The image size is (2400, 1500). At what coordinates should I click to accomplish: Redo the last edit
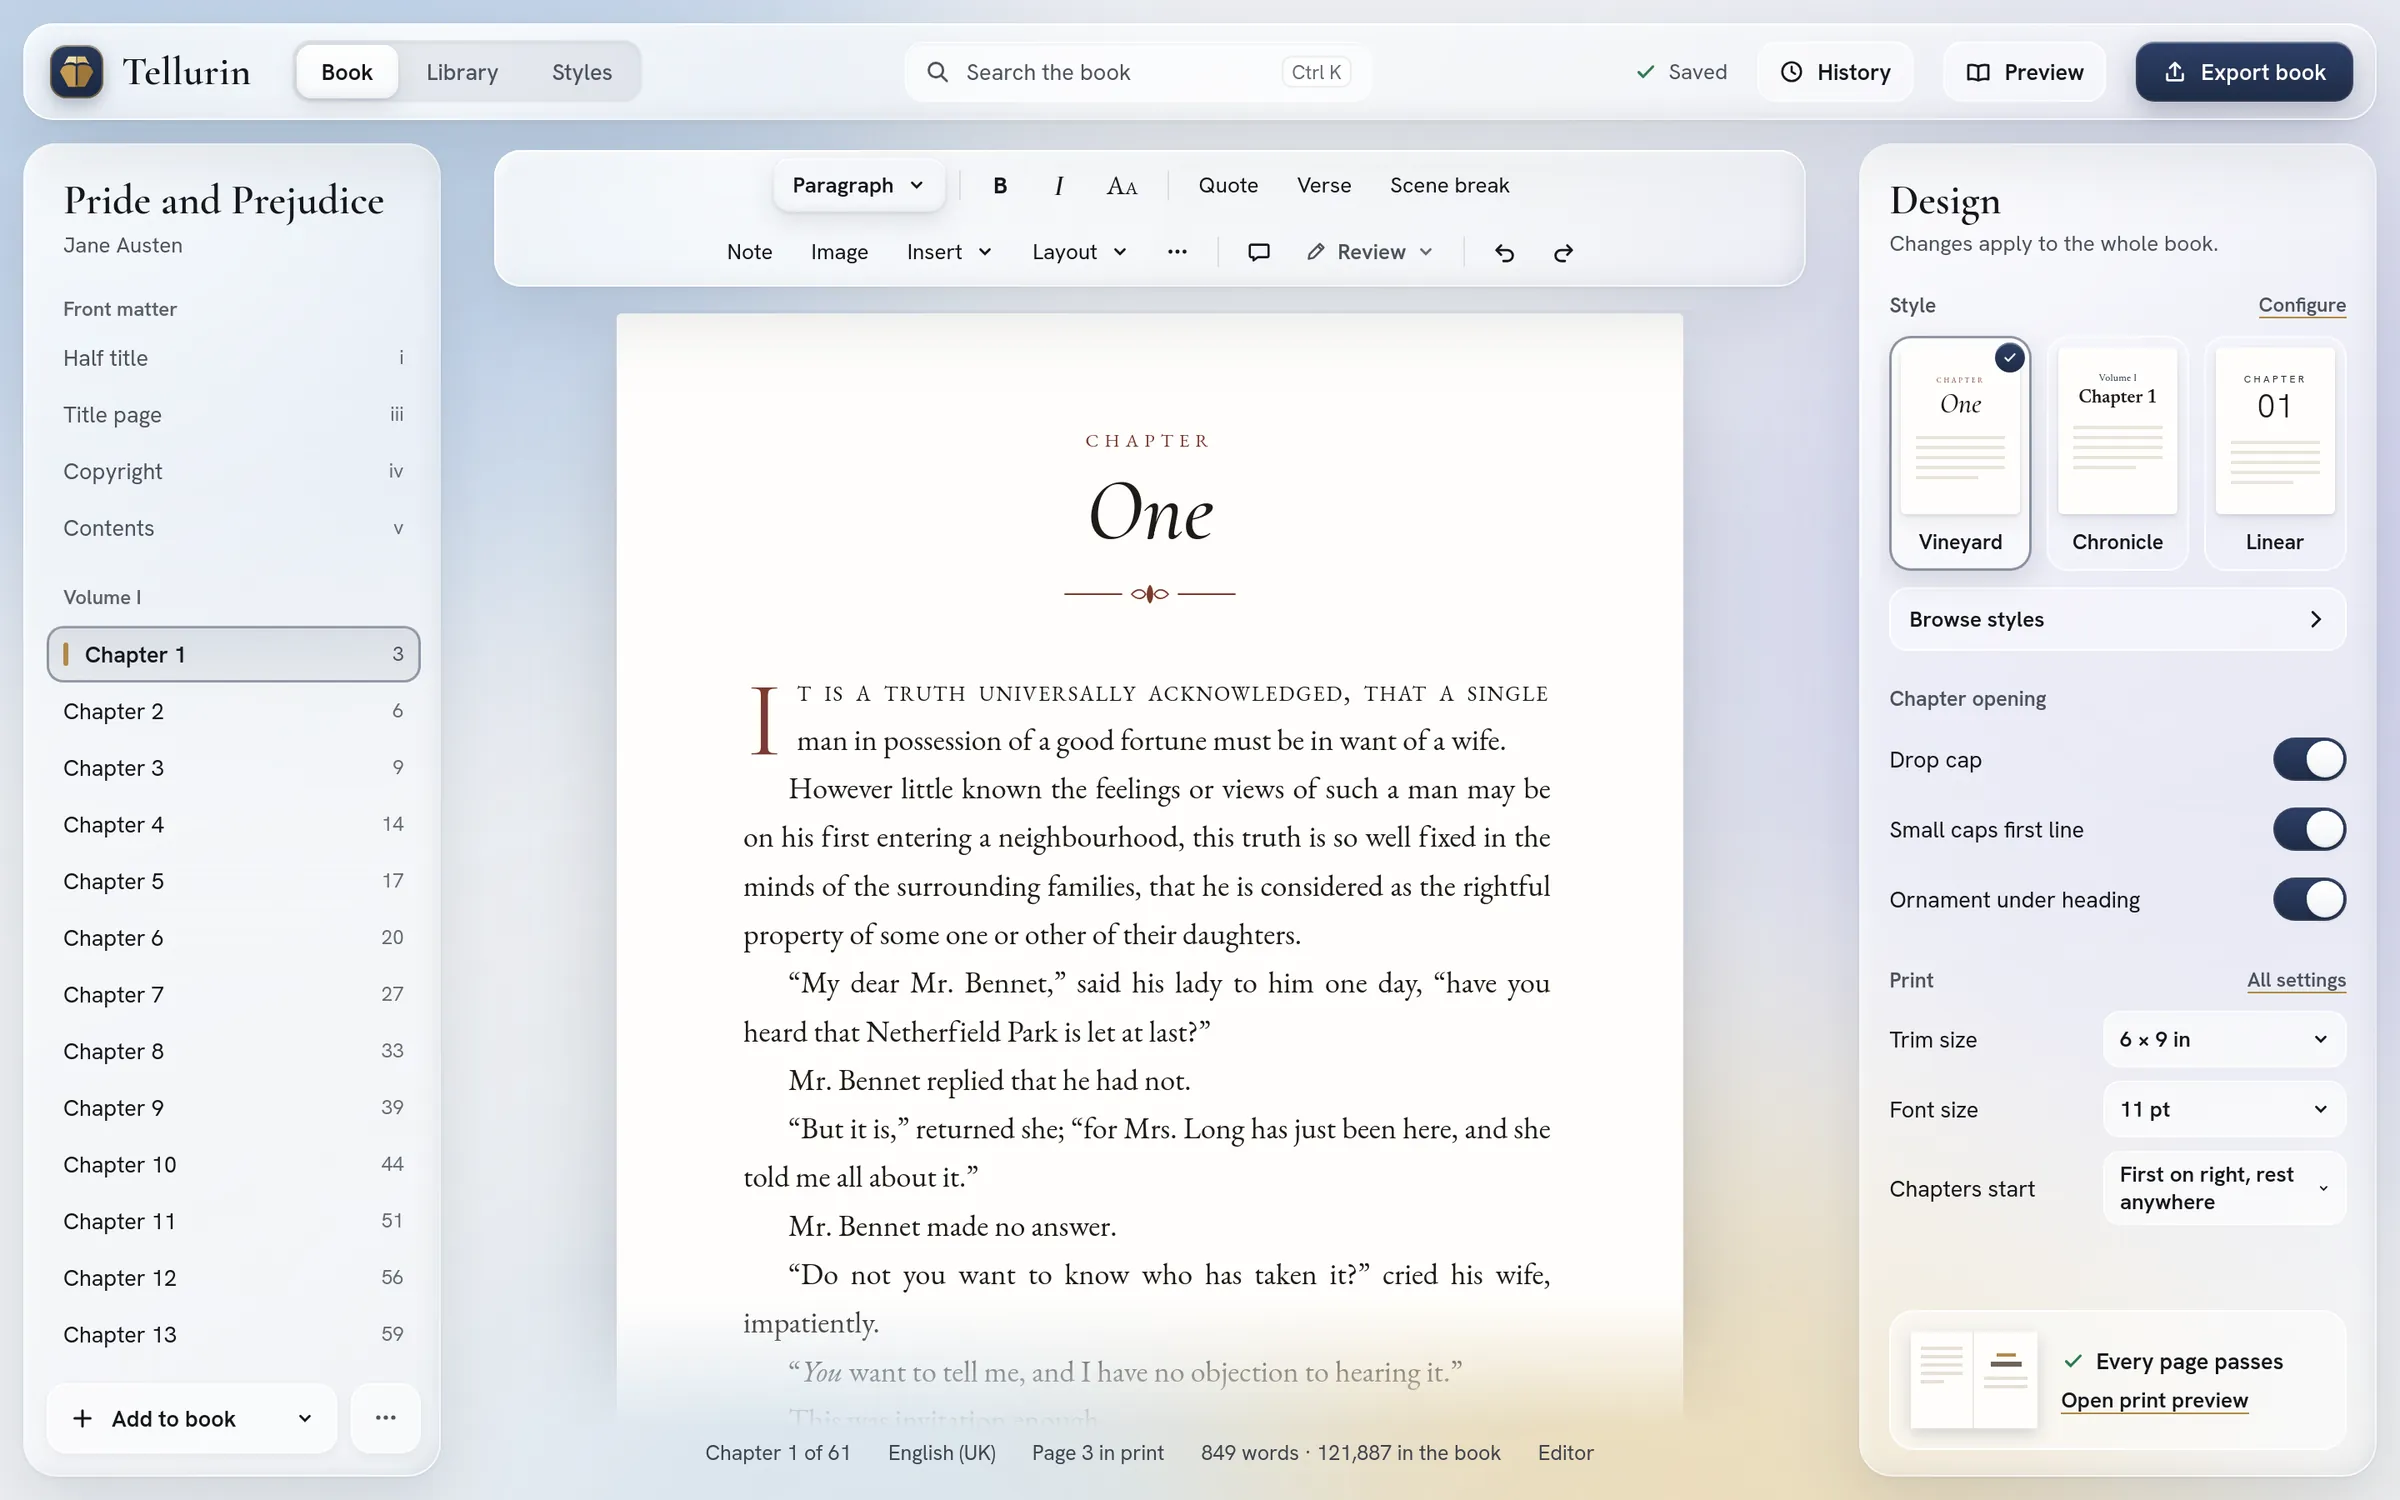(x=1563, y=252)
